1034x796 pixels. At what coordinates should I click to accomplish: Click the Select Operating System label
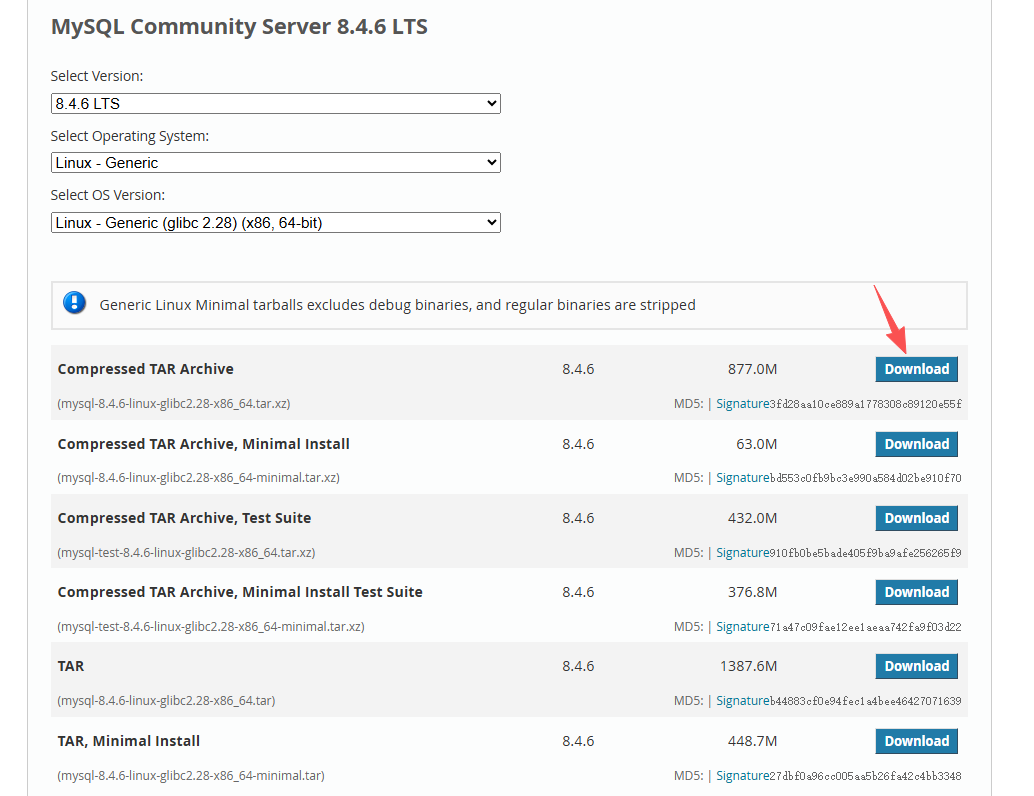[130, 136]
